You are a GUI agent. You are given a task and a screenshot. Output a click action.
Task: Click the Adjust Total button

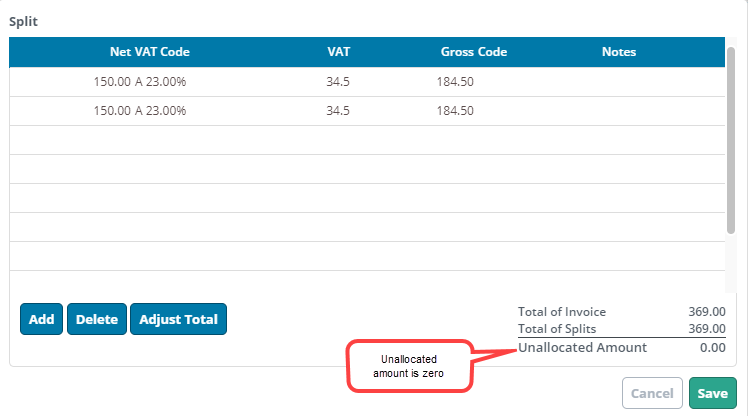click(x=178, y=319)
